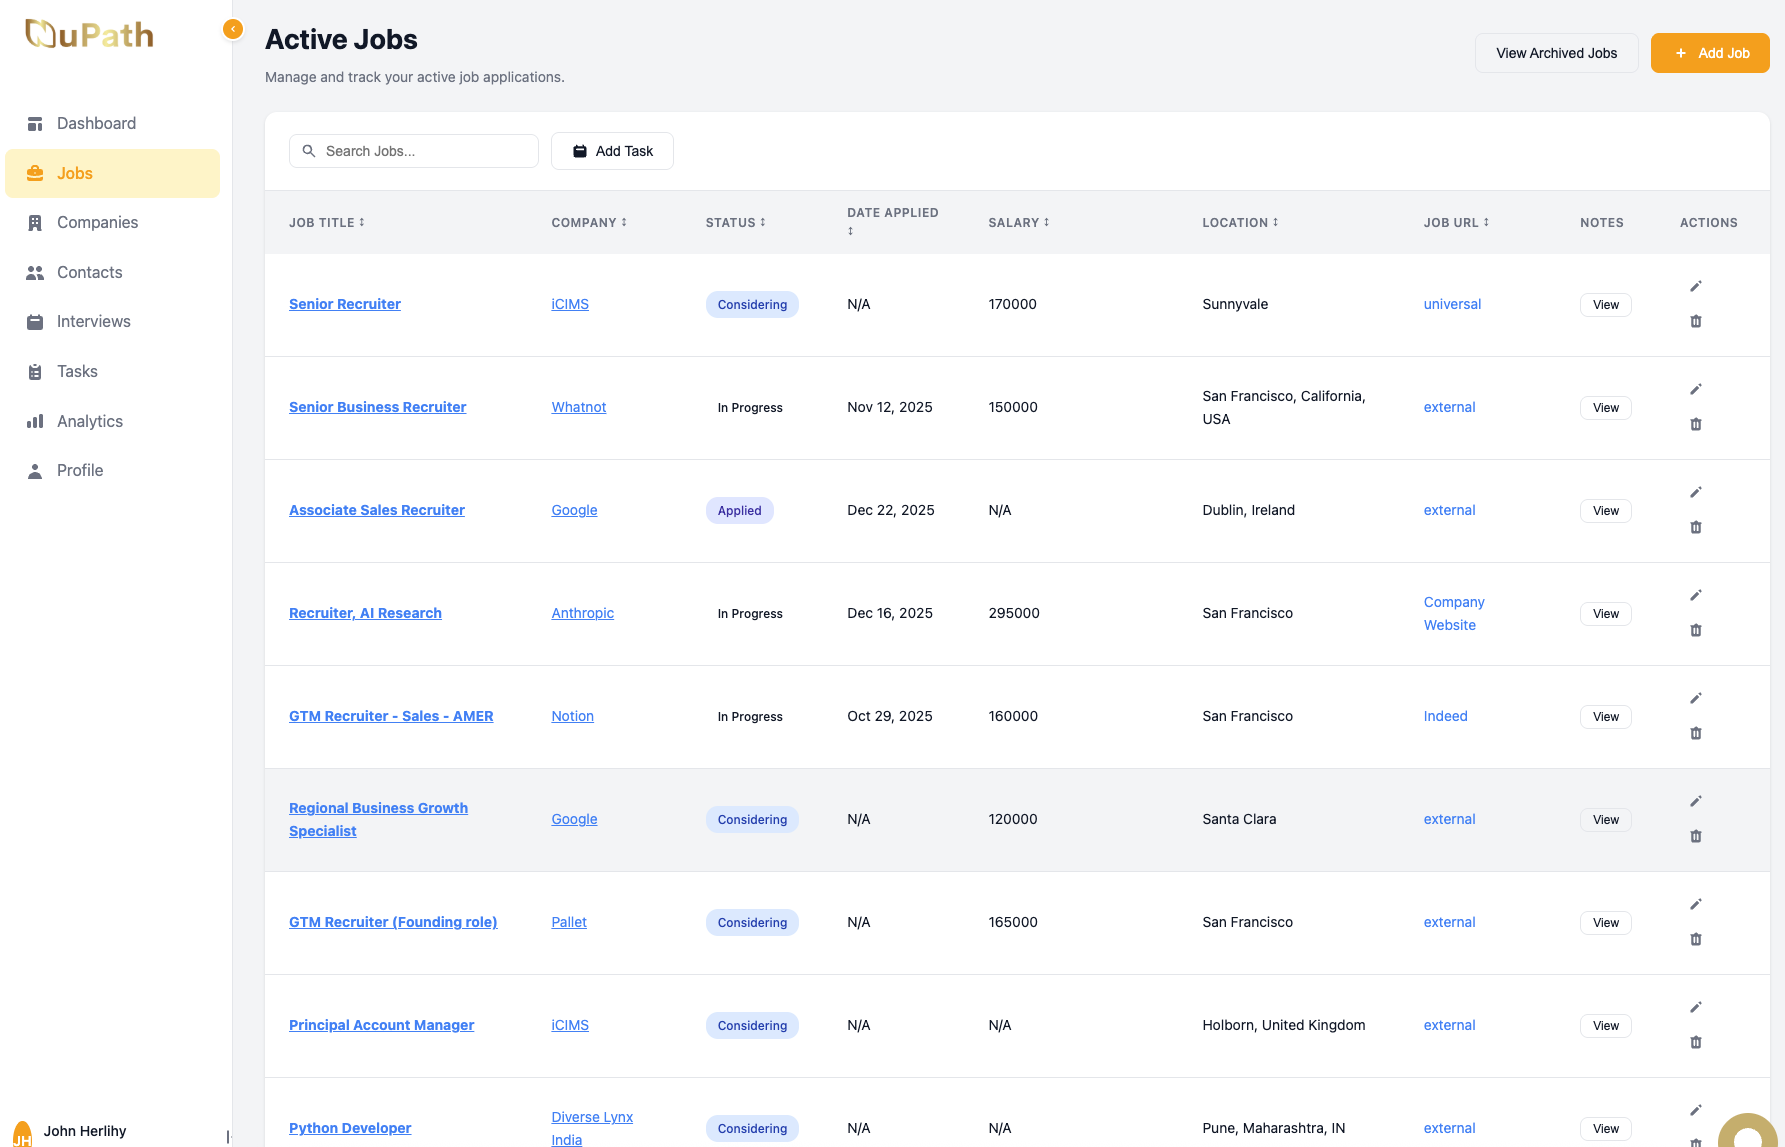The image size is (1785, 1147).
Task: Delete the GTM Recruiter - Sales - AMER job
Action: click(1695, 733)
